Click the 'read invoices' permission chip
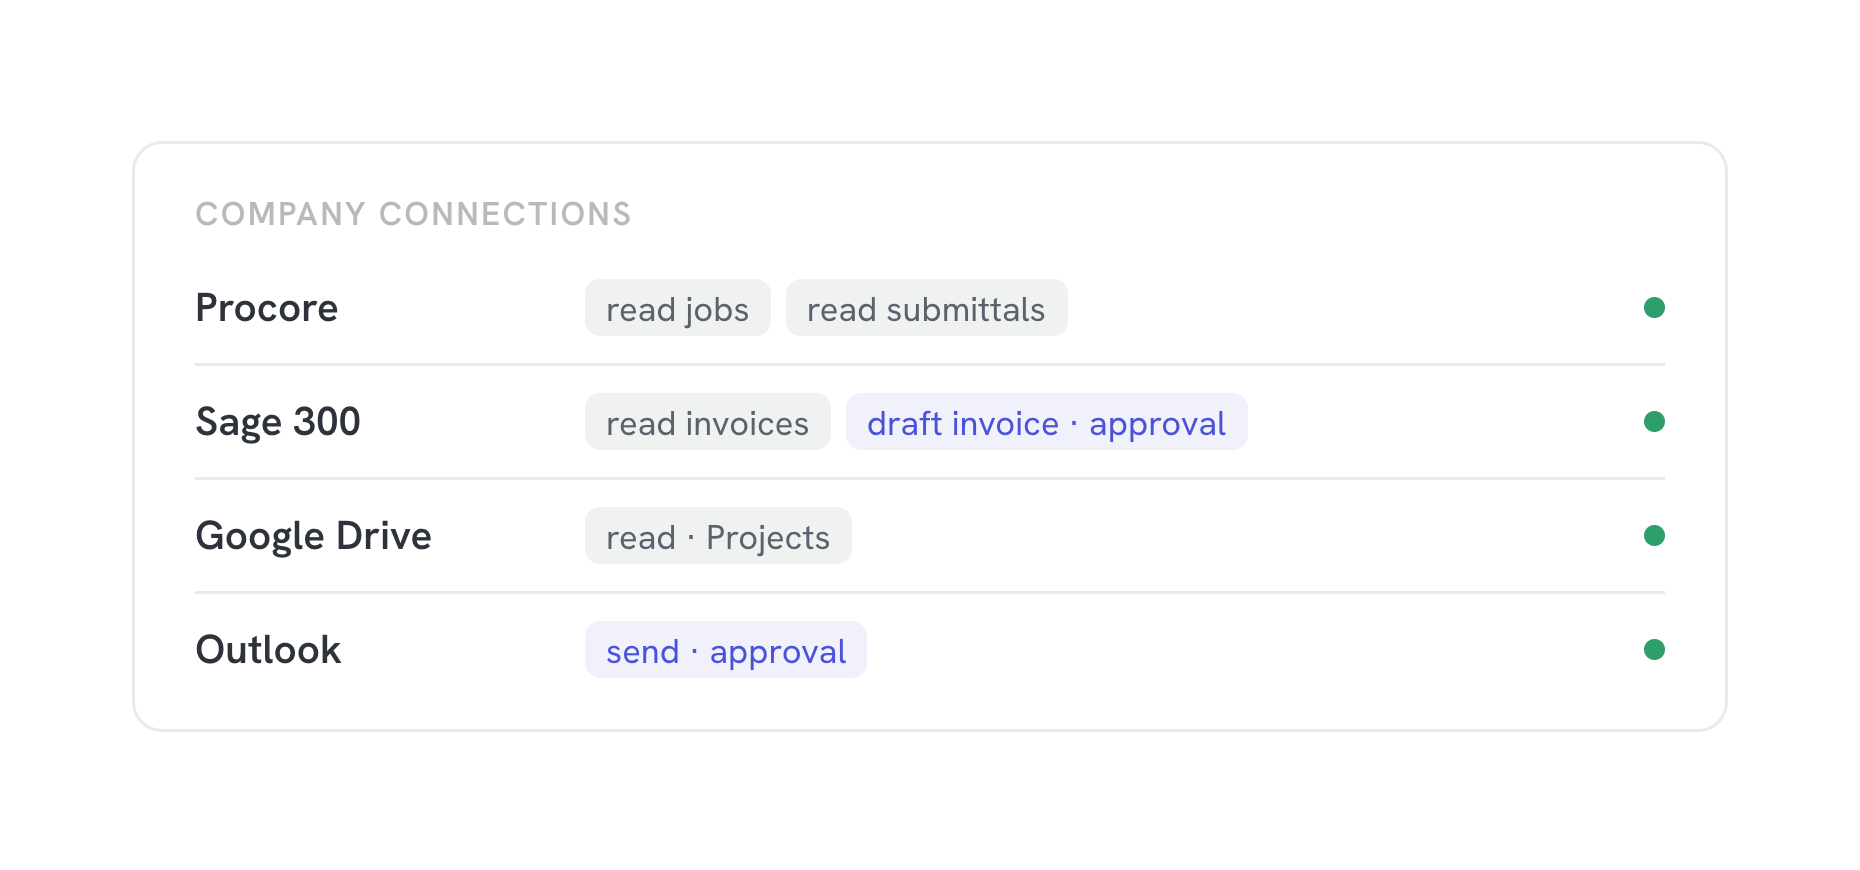1860x870 pixels. coord(707,422)
